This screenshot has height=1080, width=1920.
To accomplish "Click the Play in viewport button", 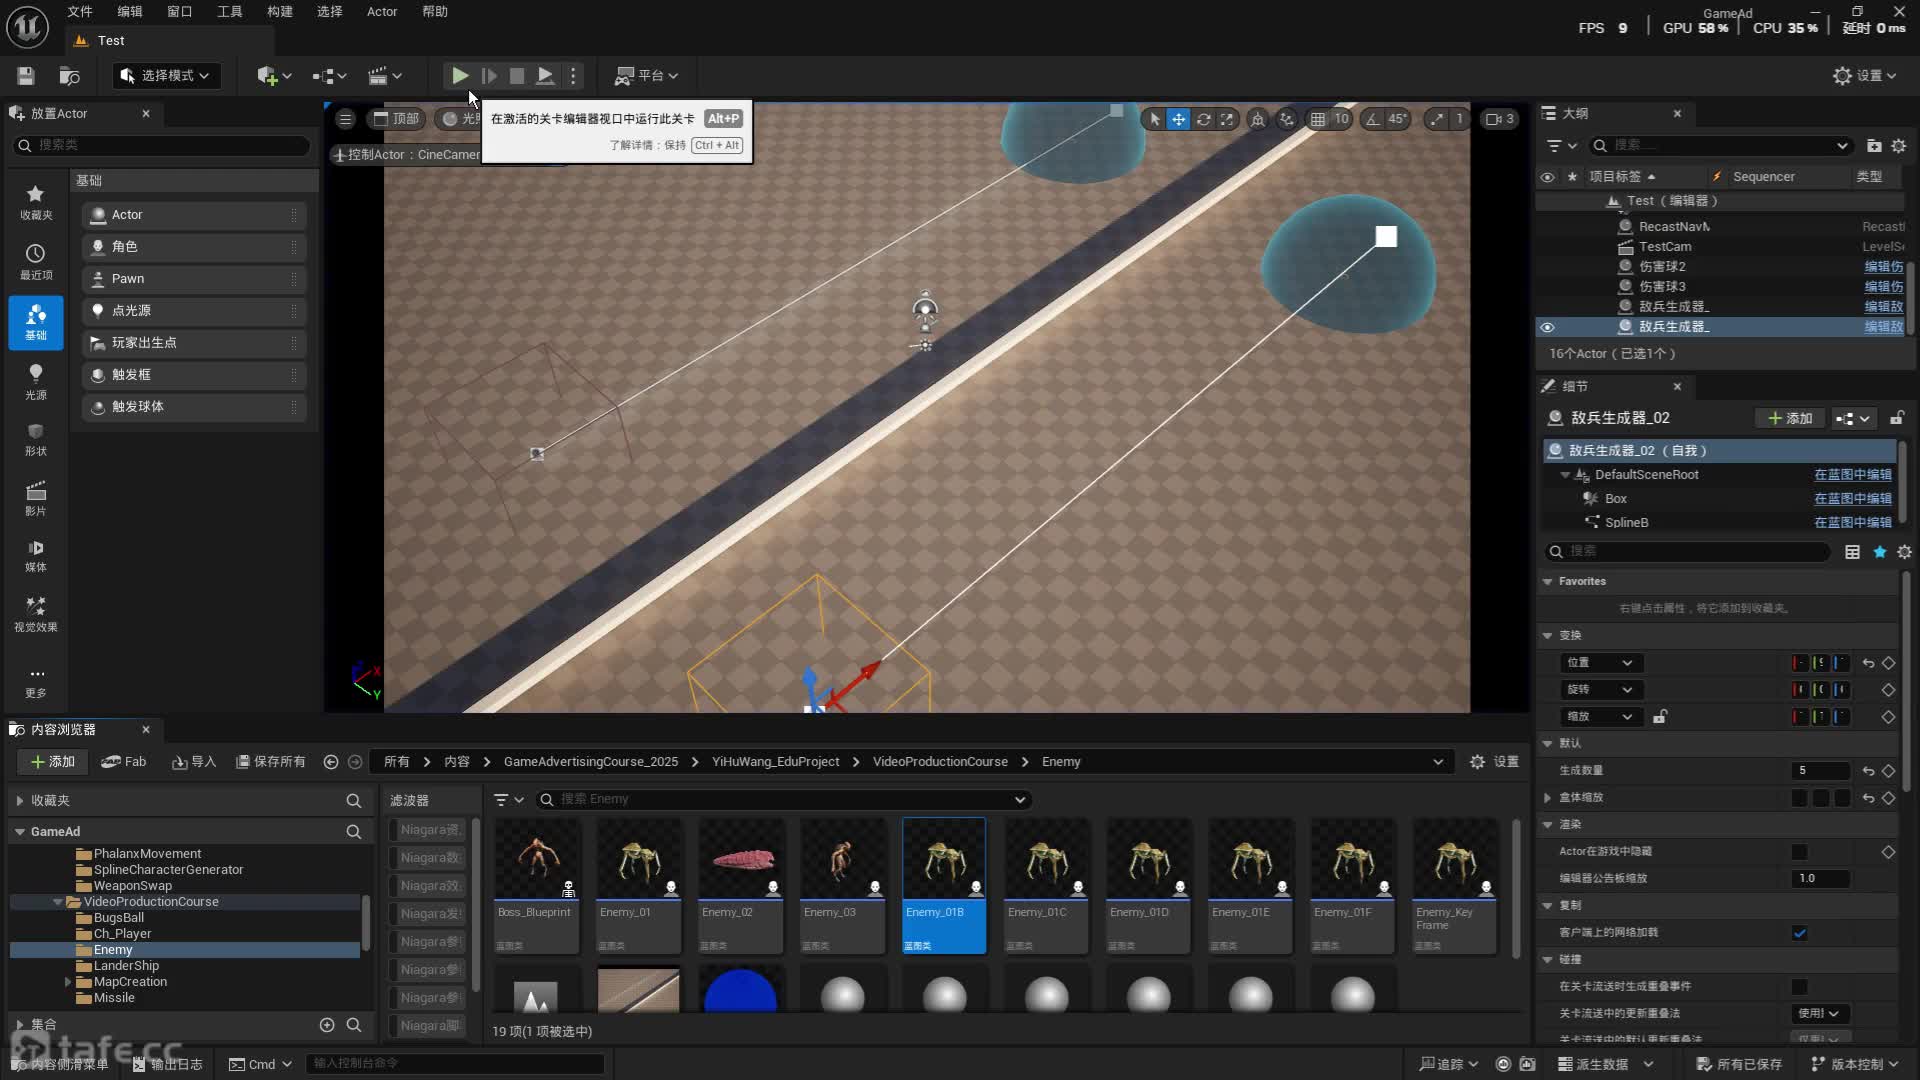I will point(459,75).
